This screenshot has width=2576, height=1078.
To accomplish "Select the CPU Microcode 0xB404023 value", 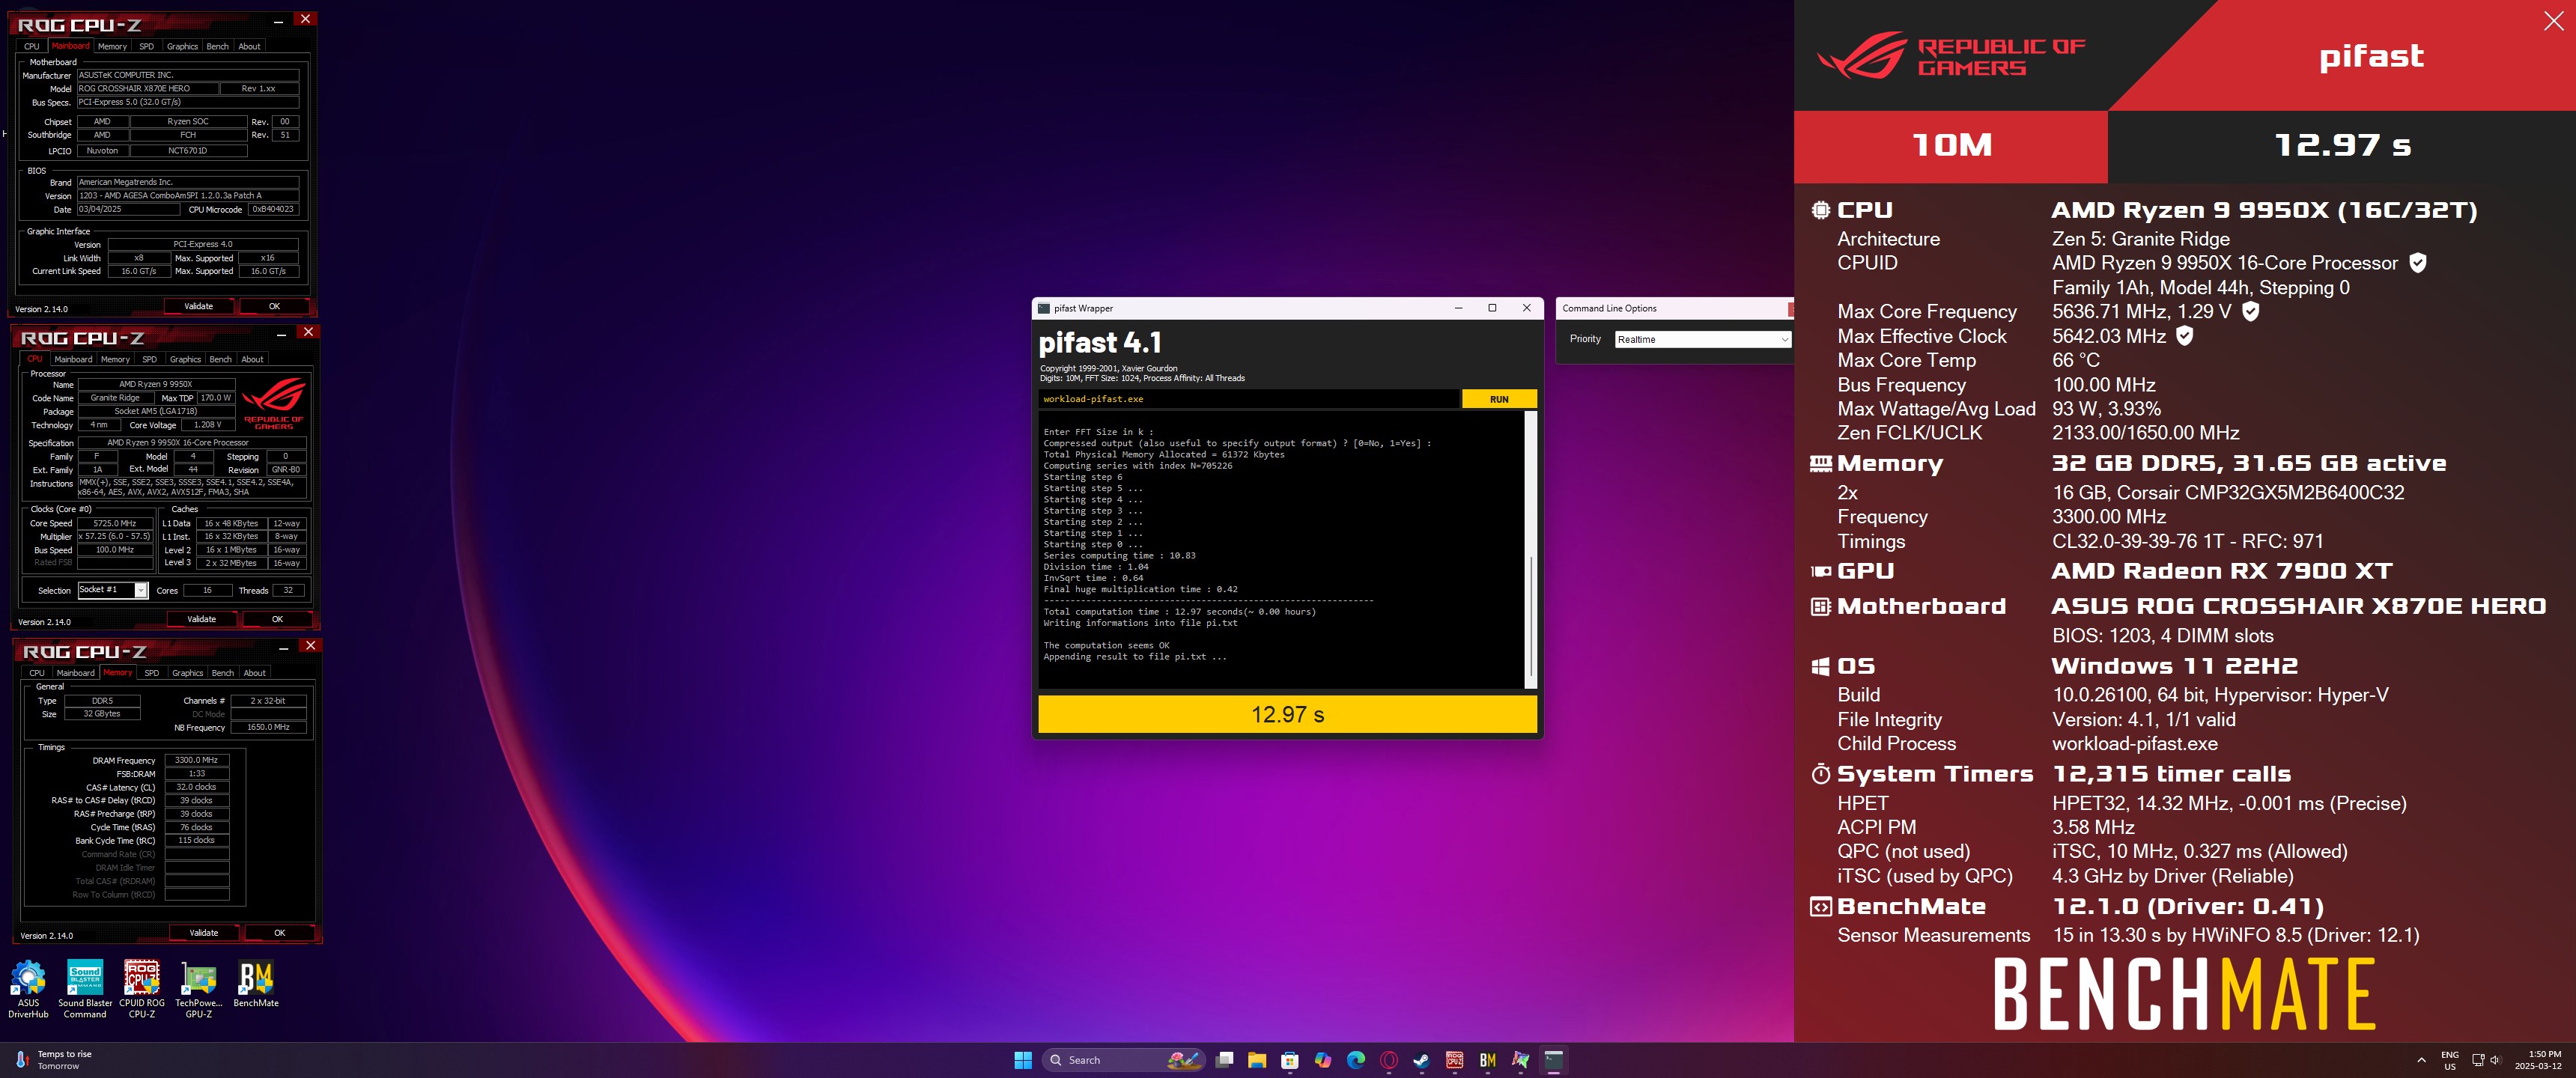I will tap(273, 209).
